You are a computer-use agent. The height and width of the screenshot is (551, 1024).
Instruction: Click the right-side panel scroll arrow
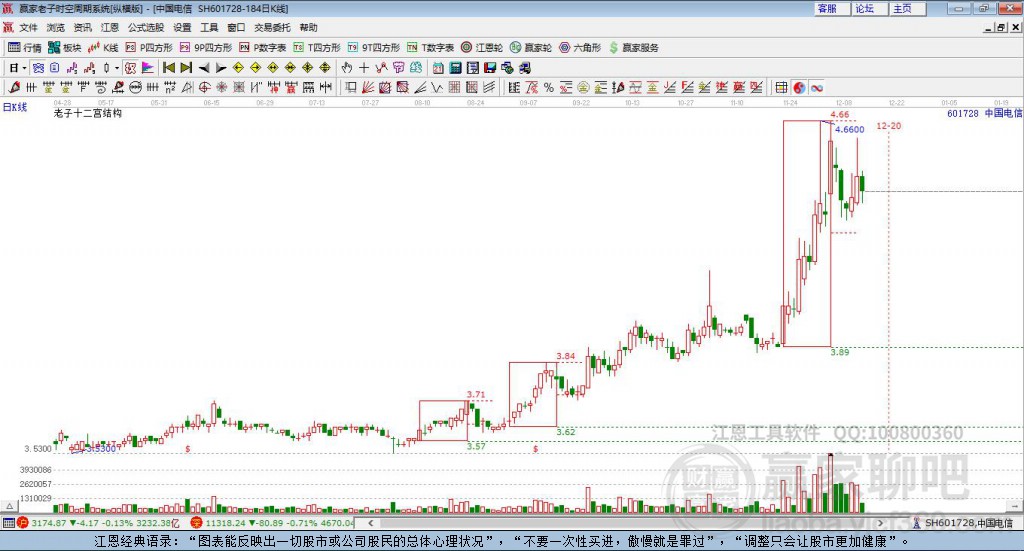click(1016, 506)
